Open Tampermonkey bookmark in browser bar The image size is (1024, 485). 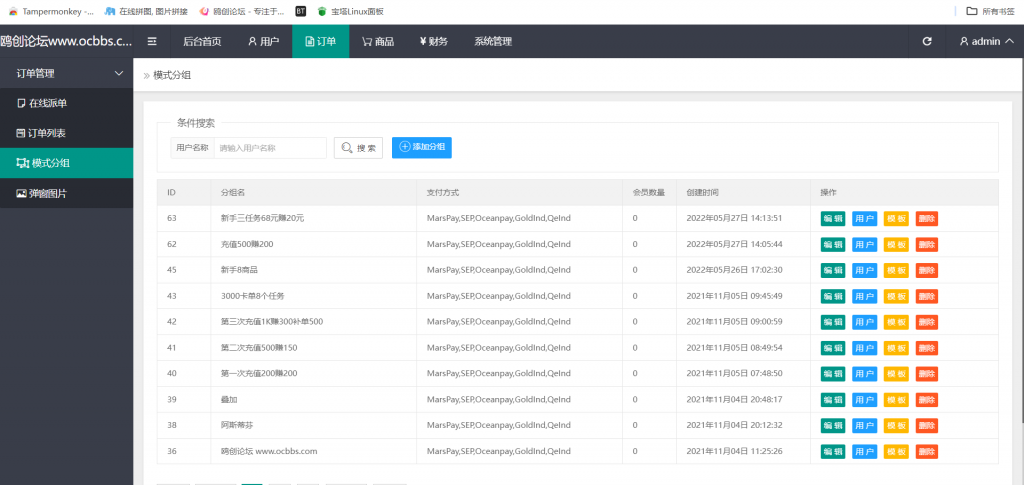coord(52,11)
